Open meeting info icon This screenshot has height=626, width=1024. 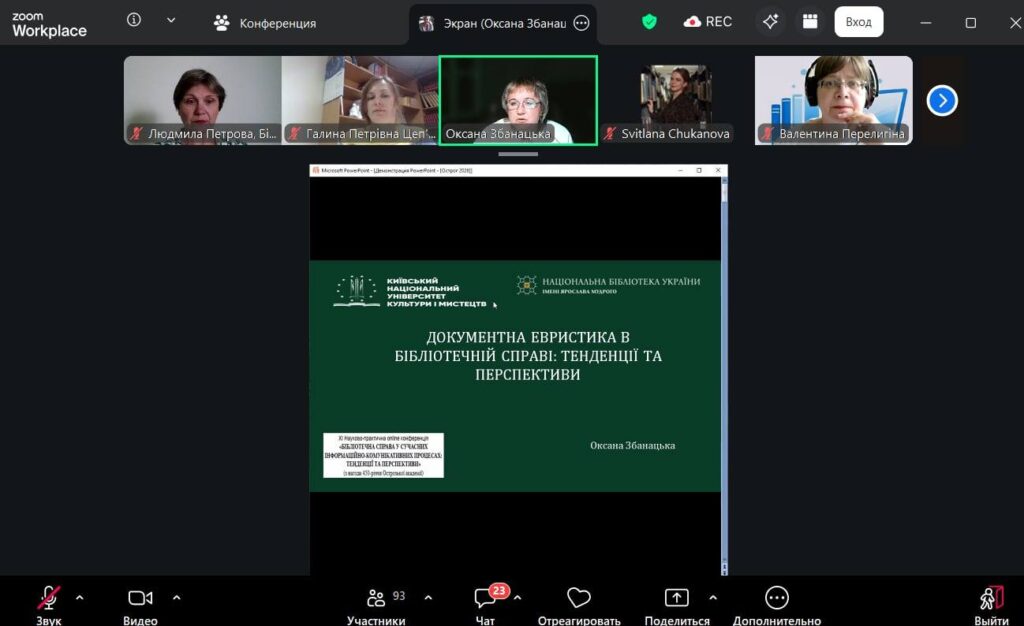pos(134,20)
